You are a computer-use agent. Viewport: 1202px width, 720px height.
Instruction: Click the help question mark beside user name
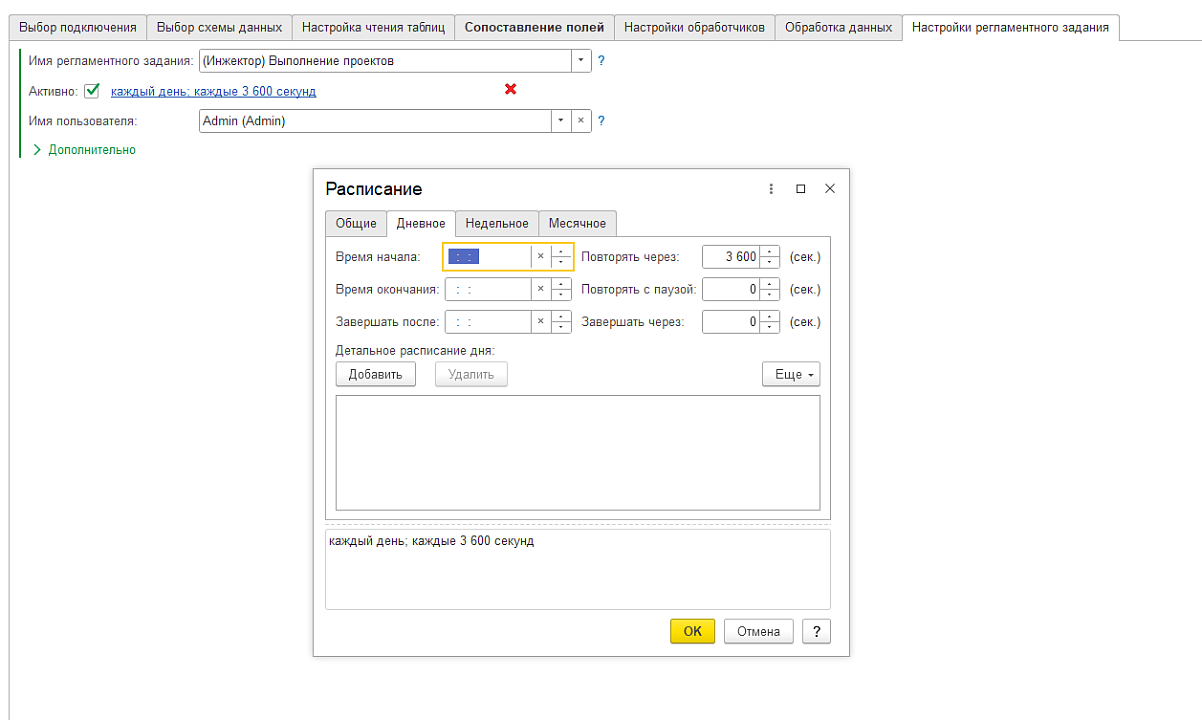(601, 121)
